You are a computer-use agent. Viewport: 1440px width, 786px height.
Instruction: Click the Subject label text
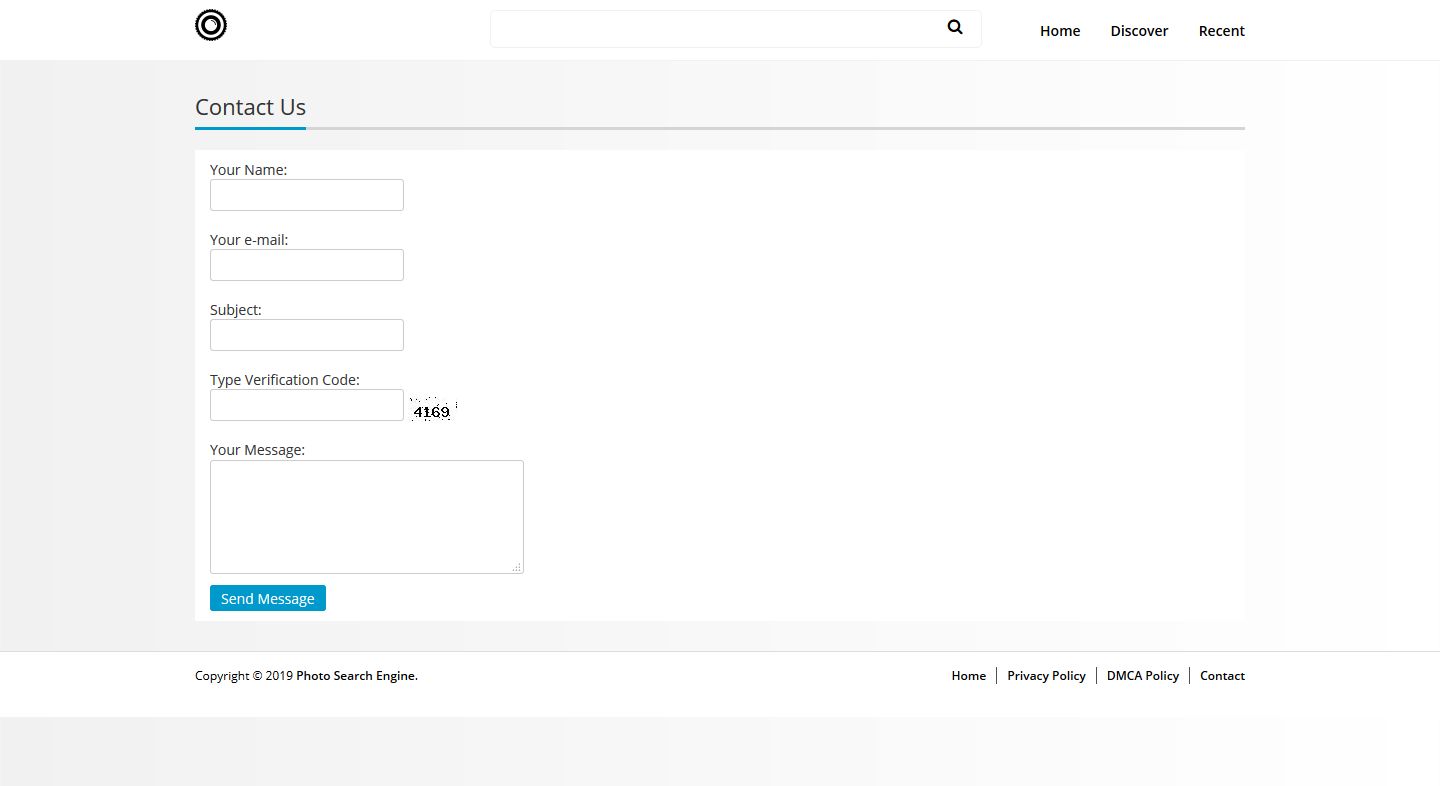236,310
